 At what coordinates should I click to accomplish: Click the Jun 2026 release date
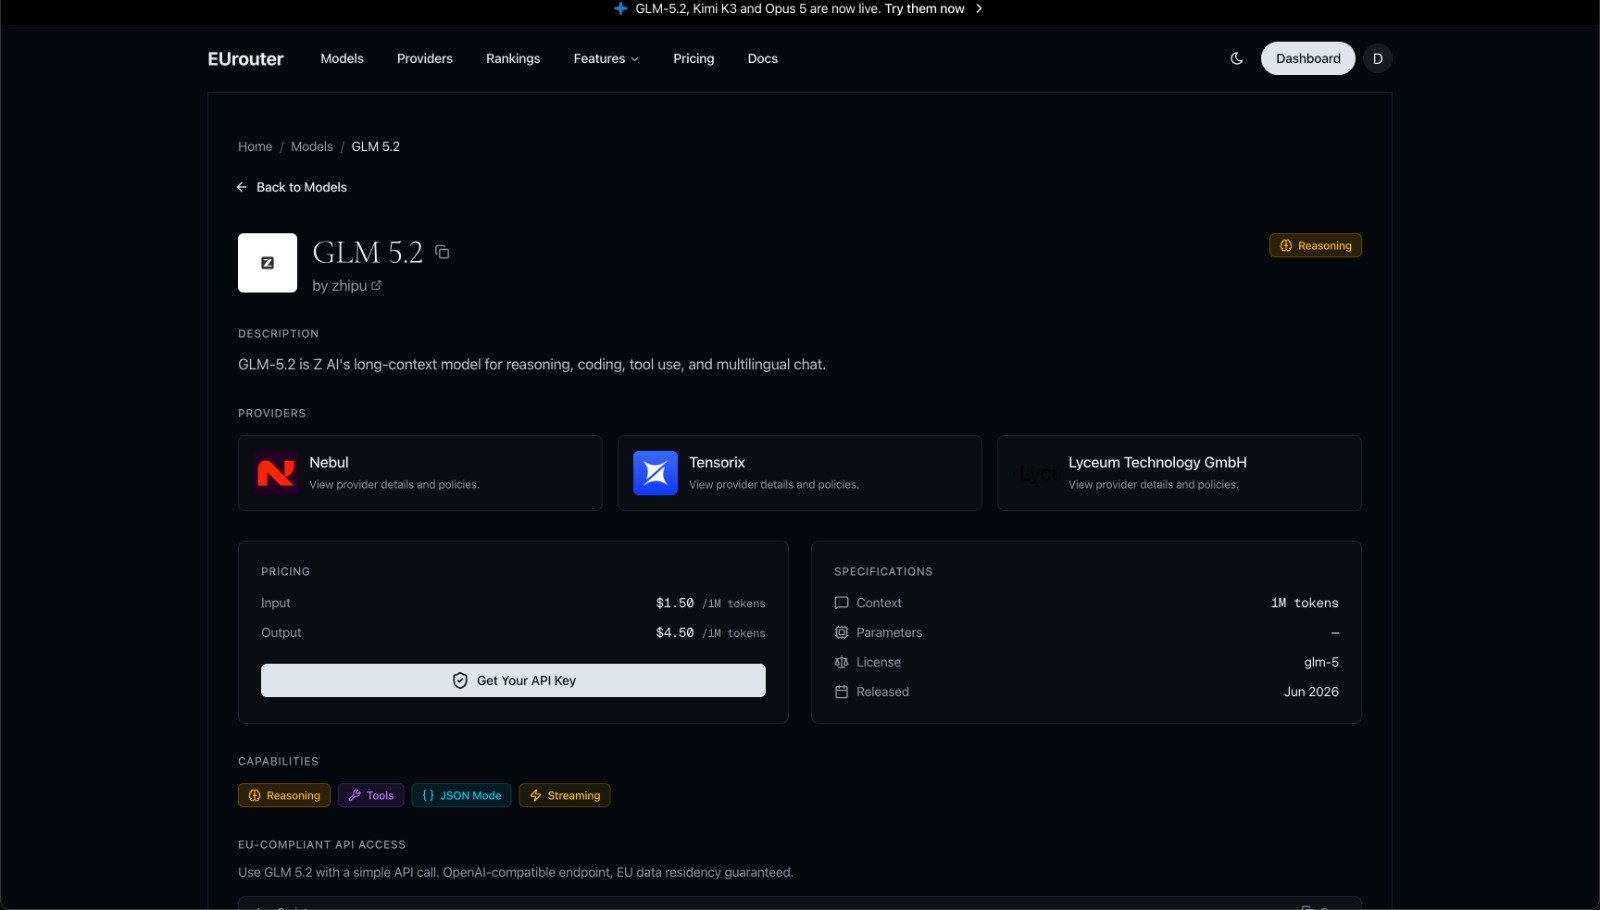(x=1311, y=692)
